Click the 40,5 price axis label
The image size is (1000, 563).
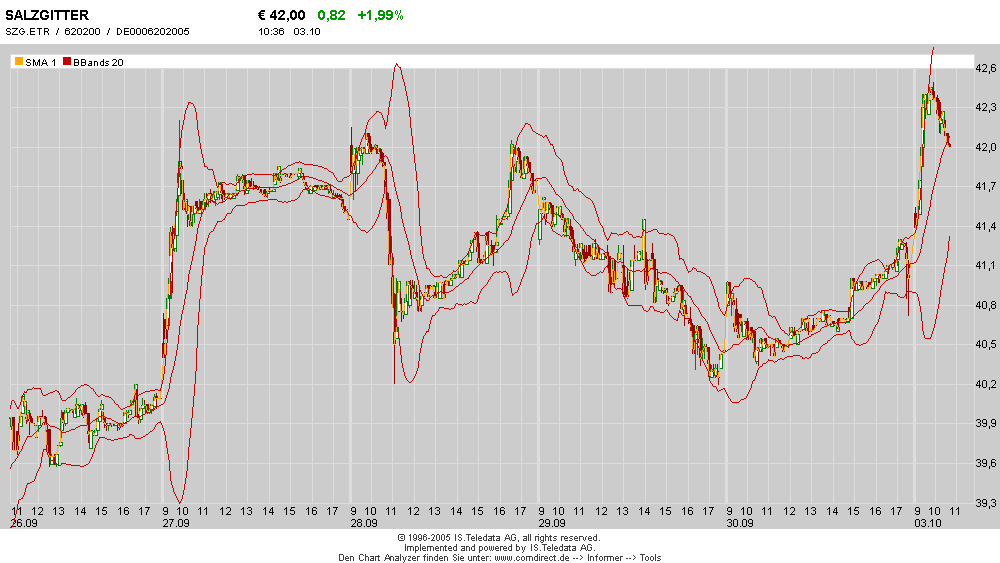[x=986, y=344]
